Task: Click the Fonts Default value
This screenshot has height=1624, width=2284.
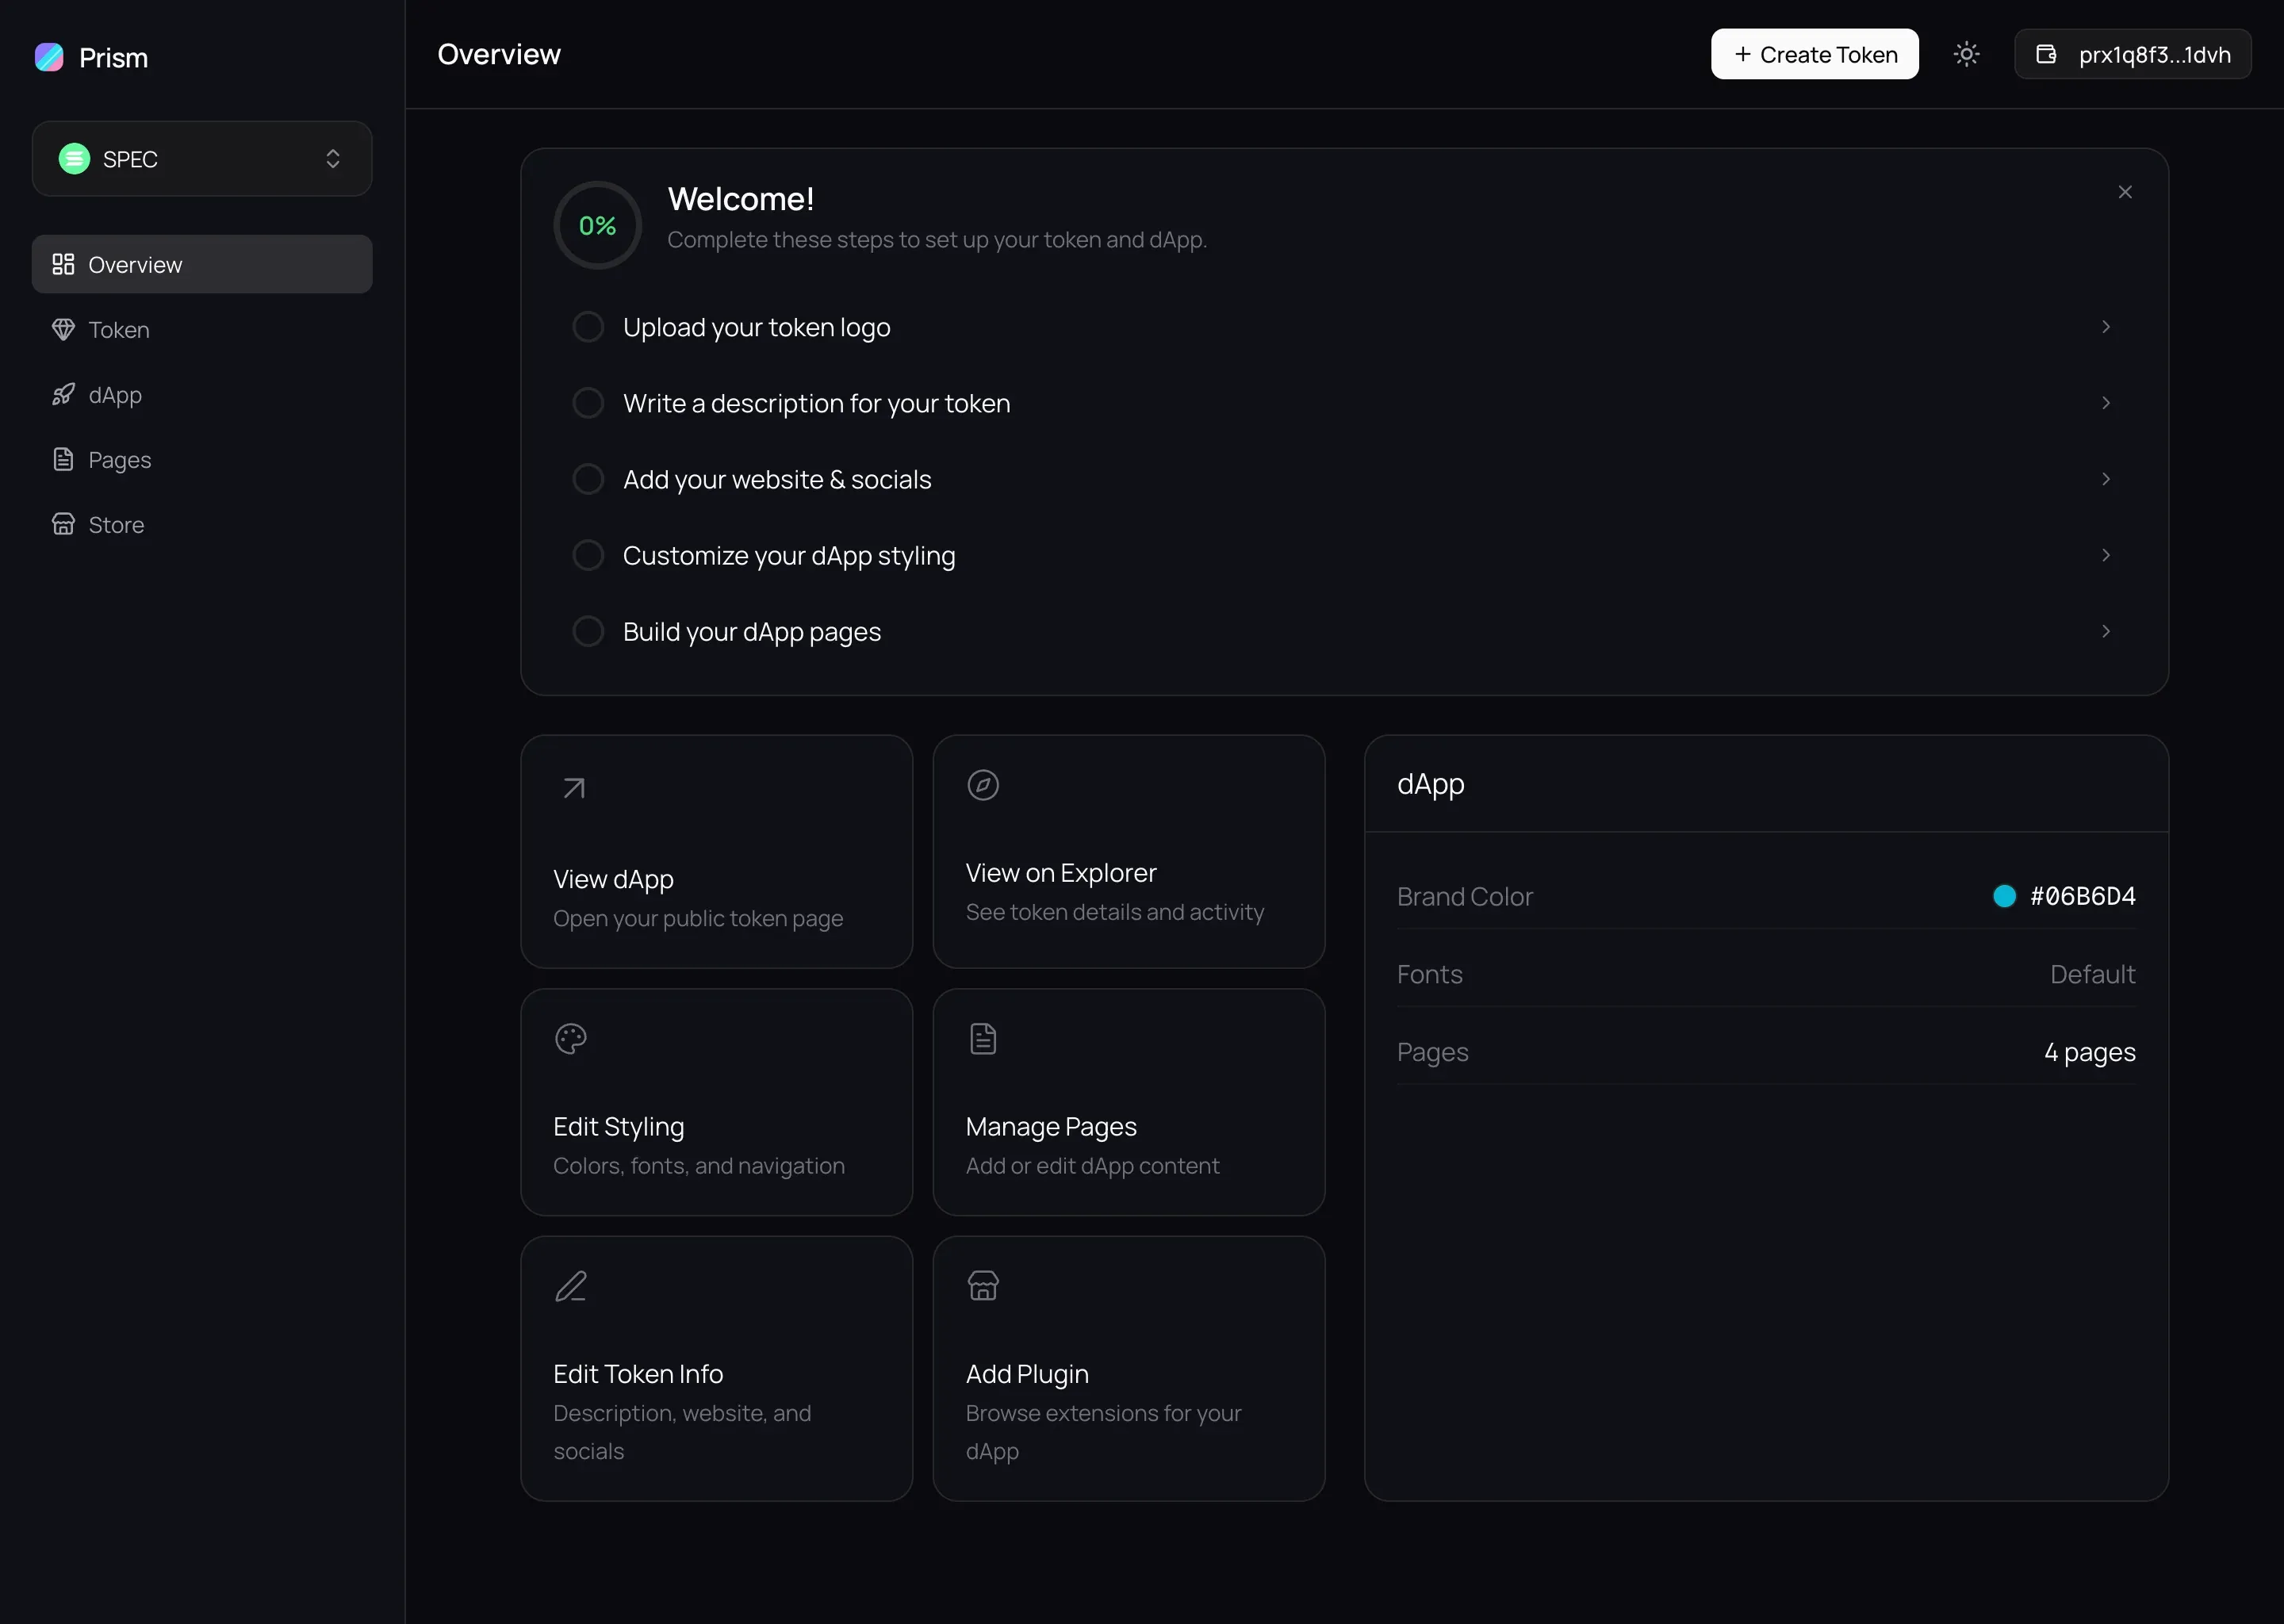Action: 2092,974
